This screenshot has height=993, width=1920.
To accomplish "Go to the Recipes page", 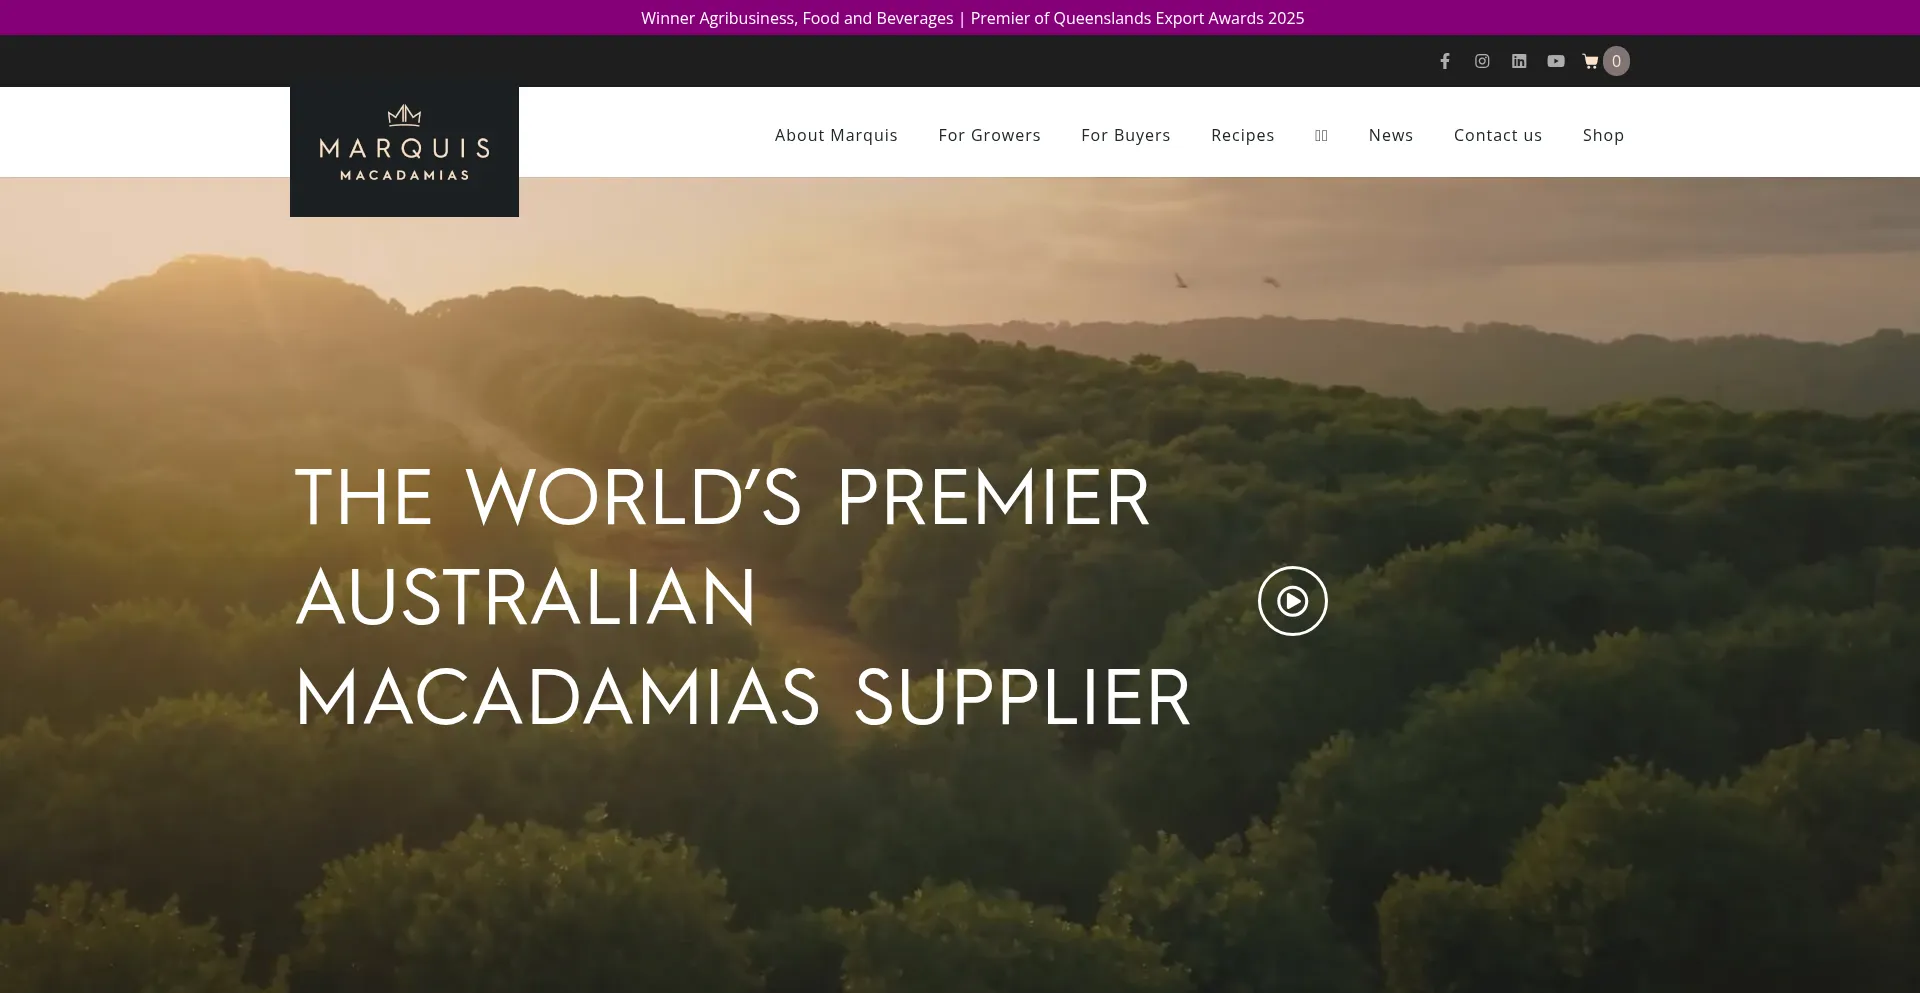I will (1242, 135).
